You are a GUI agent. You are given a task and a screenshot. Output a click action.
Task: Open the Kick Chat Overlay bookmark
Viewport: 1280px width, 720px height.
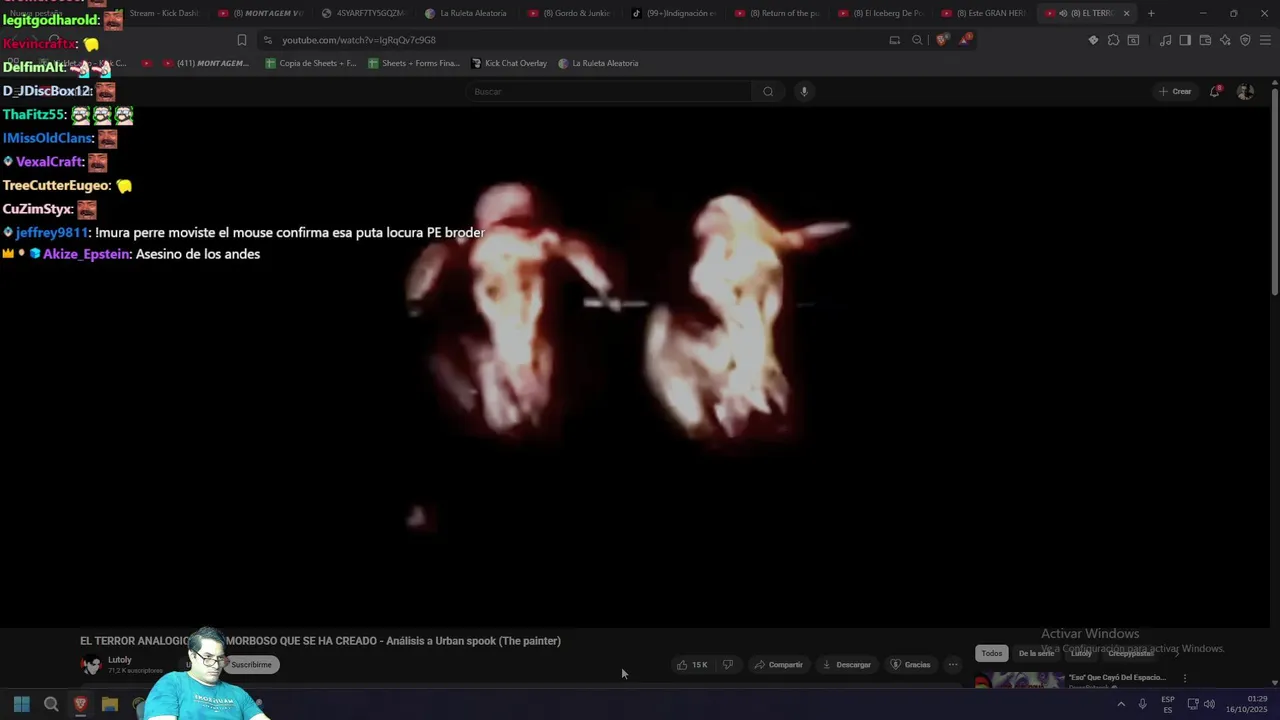click(509, 63)
